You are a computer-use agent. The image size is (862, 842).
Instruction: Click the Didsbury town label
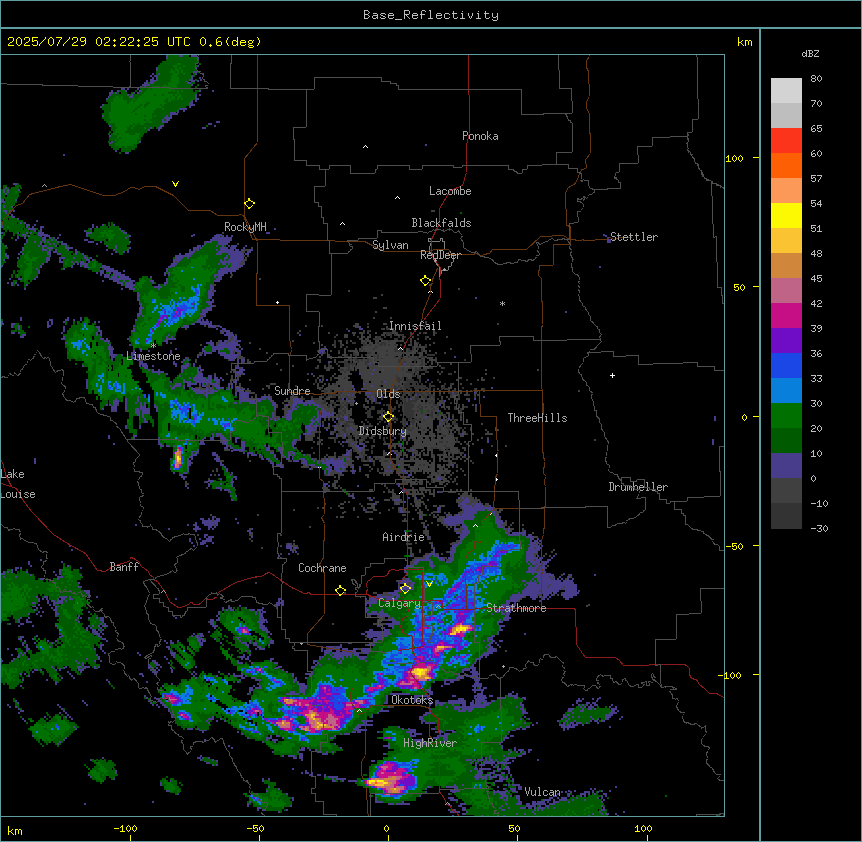click(x=383, y=431)
